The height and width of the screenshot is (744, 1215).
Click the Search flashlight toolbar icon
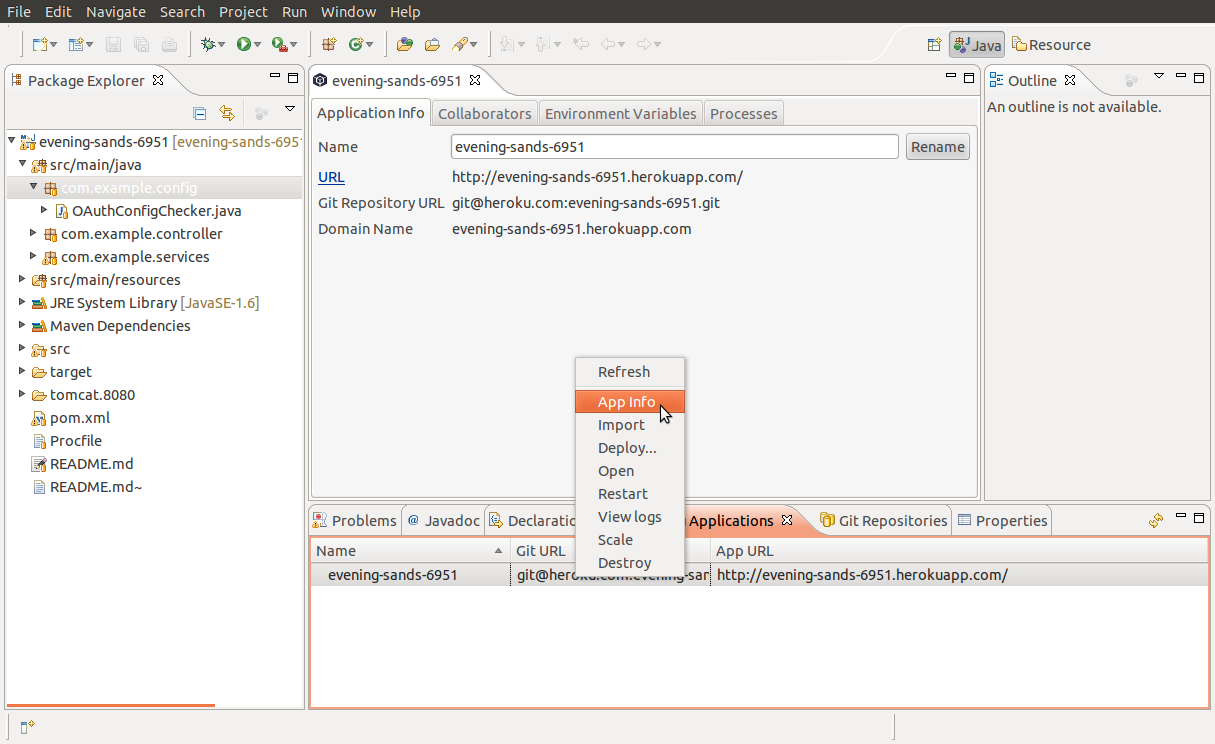tap(460, 44)
